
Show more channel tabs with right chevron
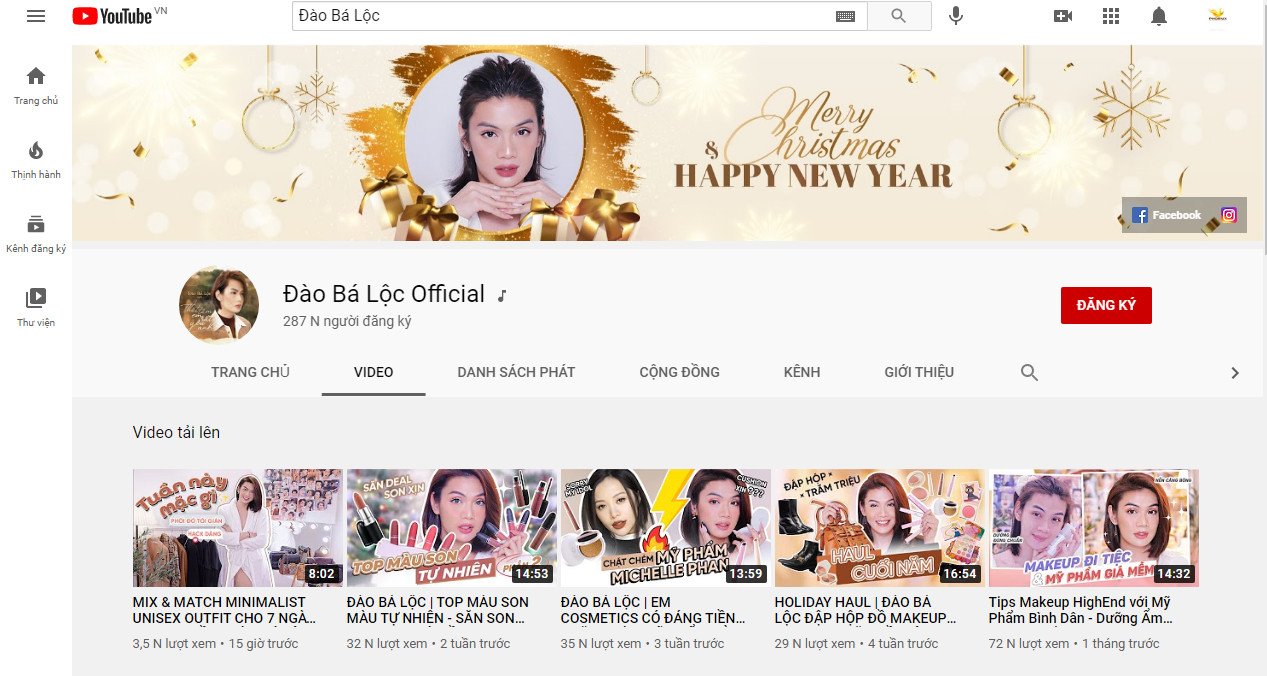tap(1235, 373)
